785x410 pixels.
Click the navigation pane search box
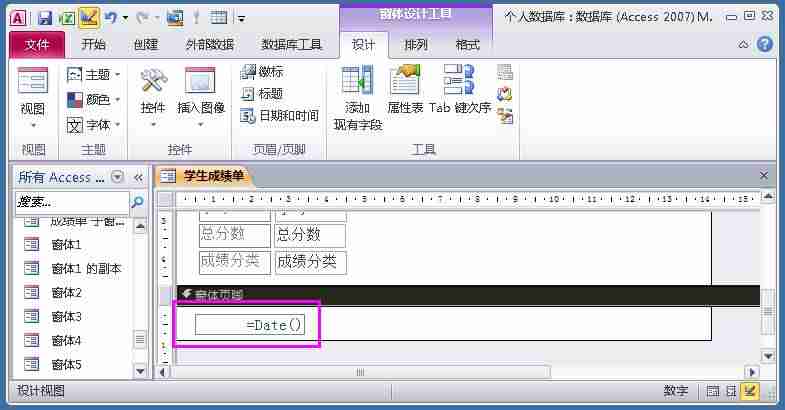pos(72,202)
